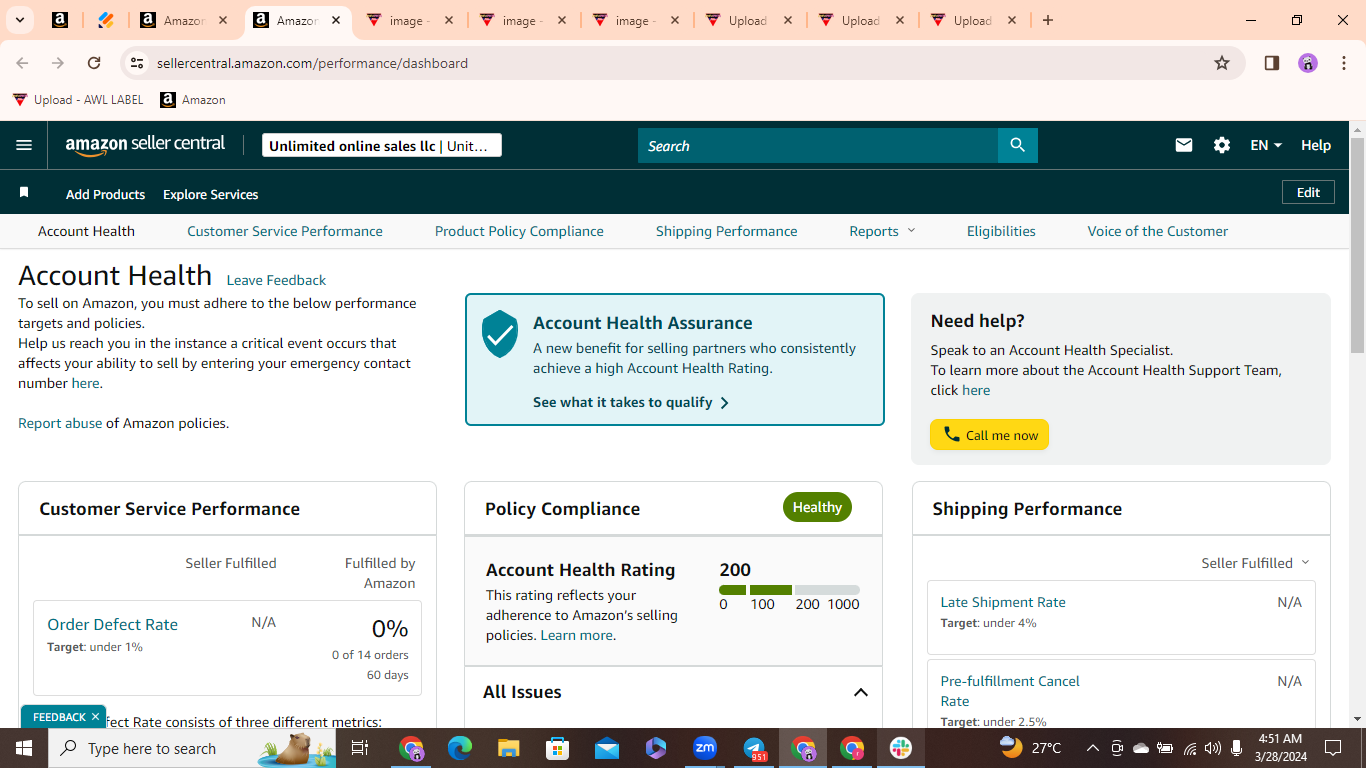Open the Explore Services link
Image resolution: width=1366 pixels, height=768 pixels.
[210, 194]
